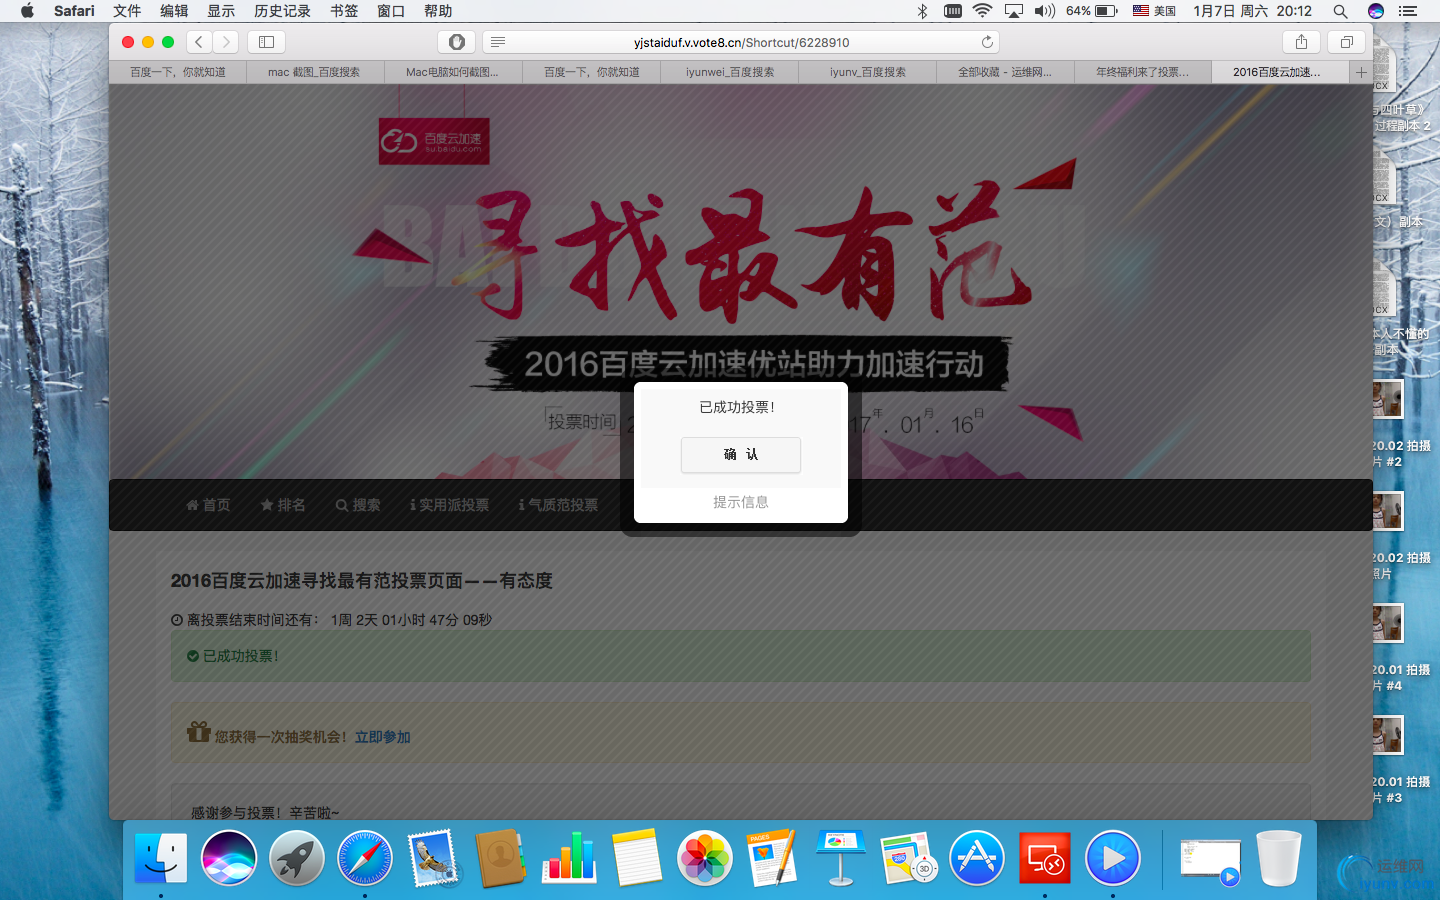Open the 文件 menu

tap(127, 11)
